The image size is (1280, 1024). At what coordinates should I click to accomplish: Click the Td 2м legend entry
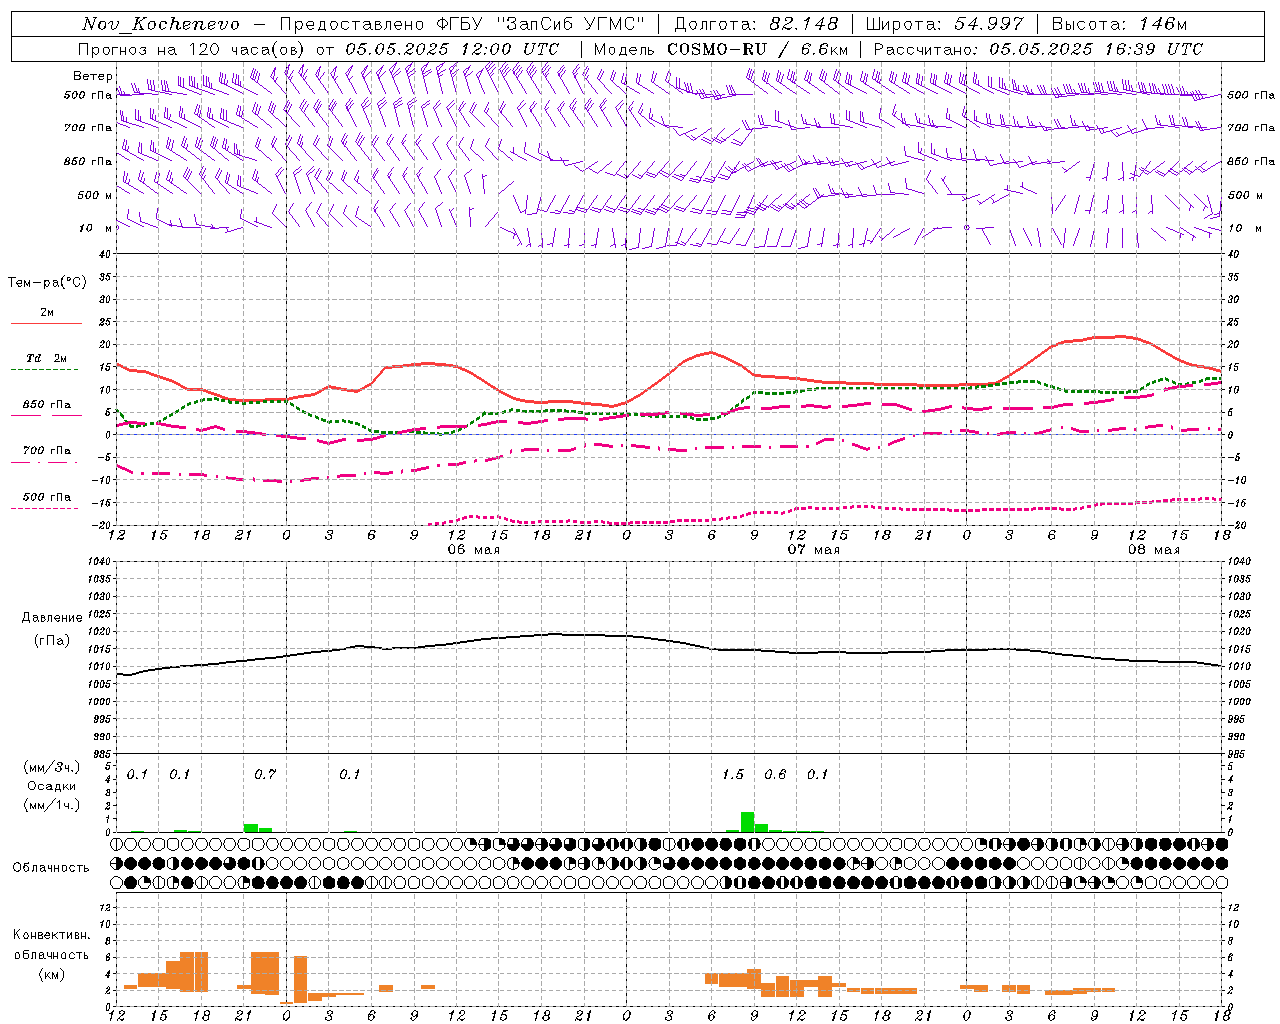pos(46,358)
